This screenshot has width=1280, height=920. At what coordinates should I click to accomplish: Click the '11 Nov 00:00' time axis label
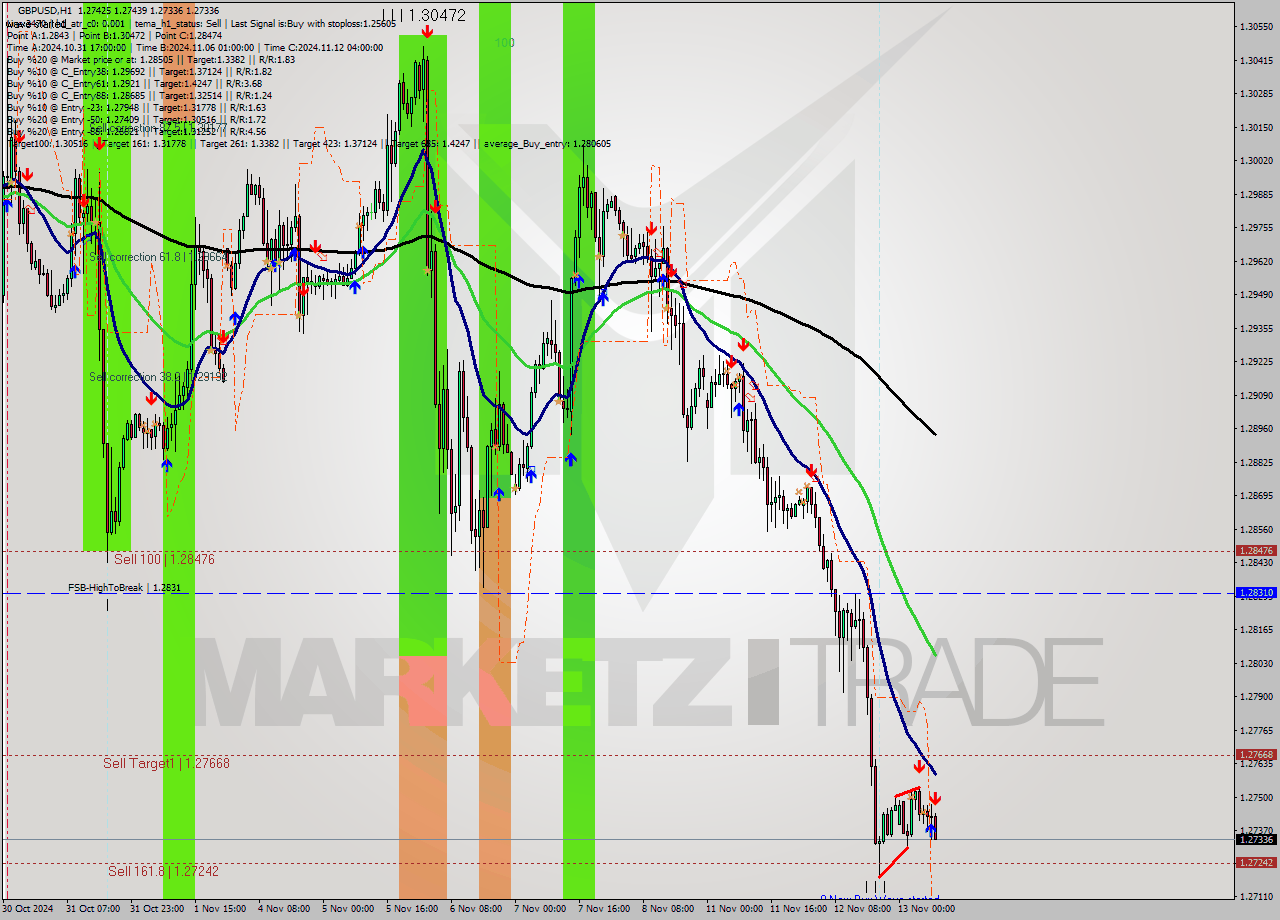(734, 909)
